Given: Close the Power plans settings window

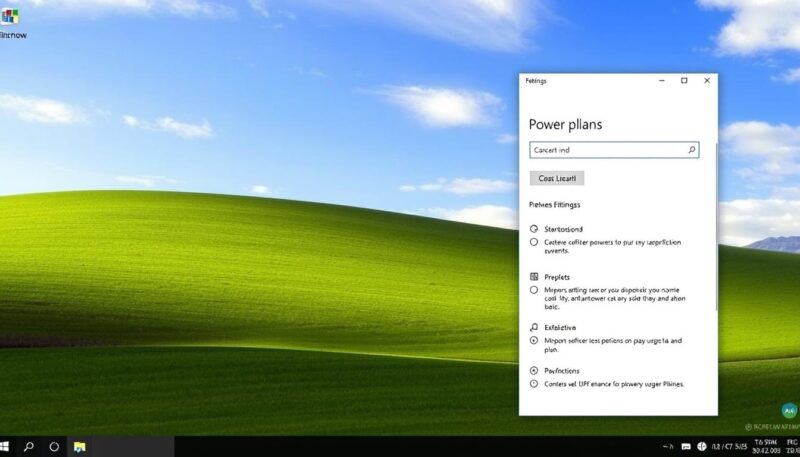Looking at the screenshot, I should pos(707,81).
